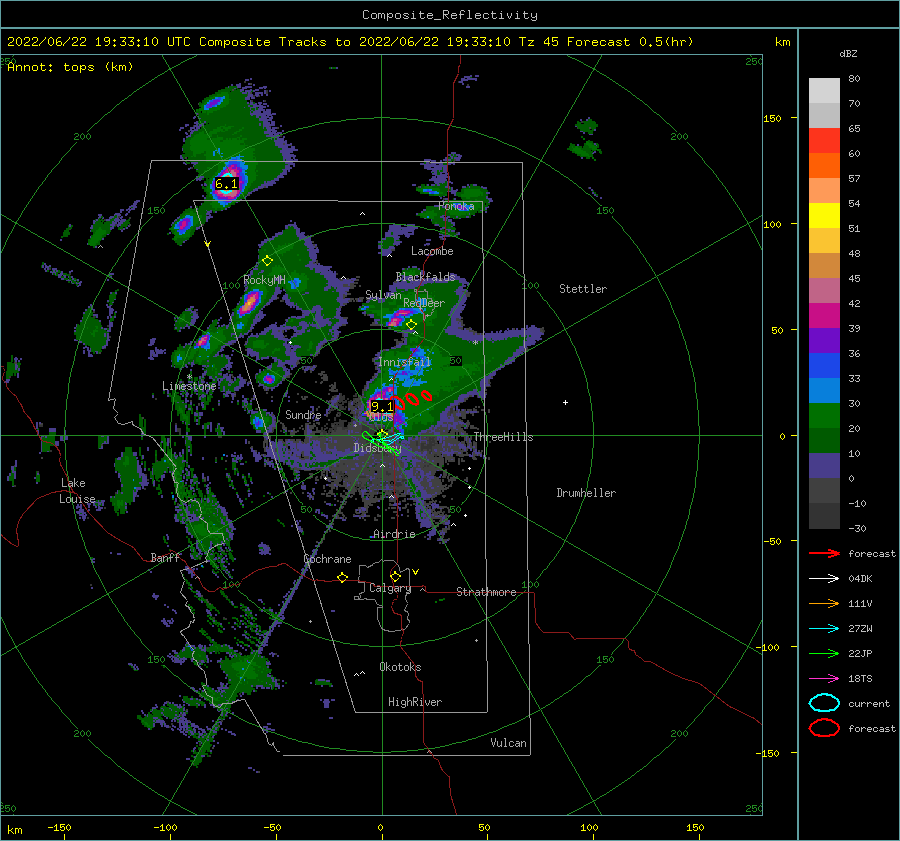Click the Strathmore town label
Viewport: 900px width, 841px height.
[x=486, y=592]
